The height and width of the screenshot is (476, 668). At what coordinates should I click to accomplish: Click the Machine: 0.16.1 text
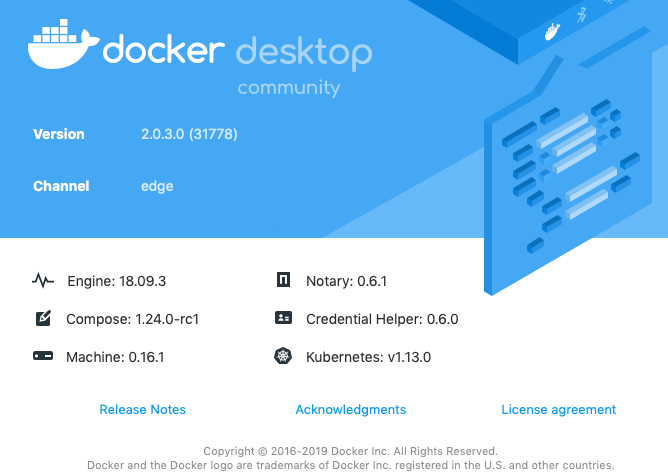point(115,357)
